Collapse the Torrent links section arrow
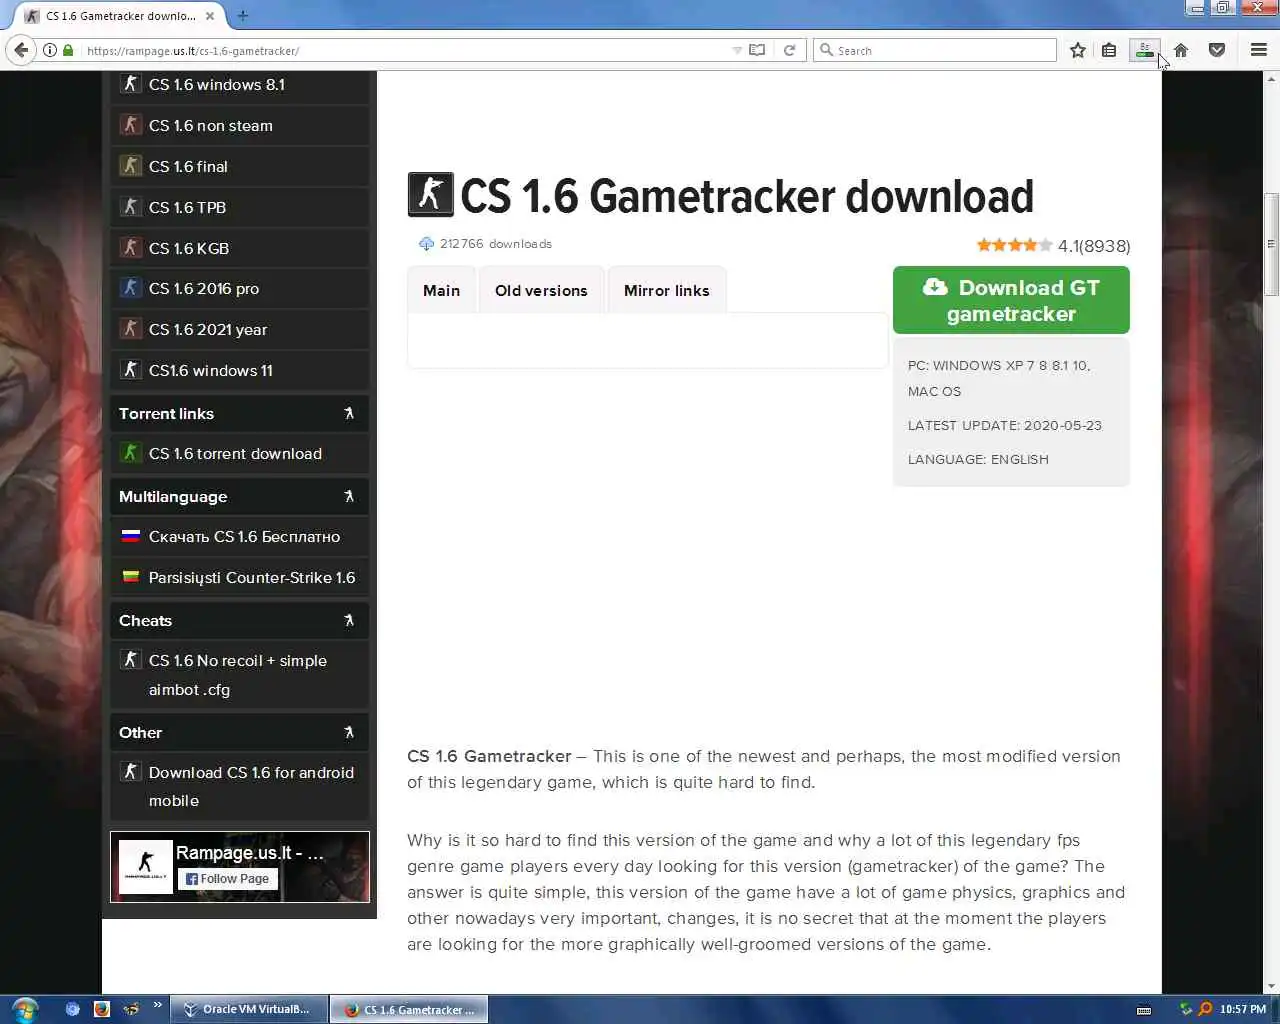Image resolution: width=1280 pixels, height=1024 pixels. point(349,413)
